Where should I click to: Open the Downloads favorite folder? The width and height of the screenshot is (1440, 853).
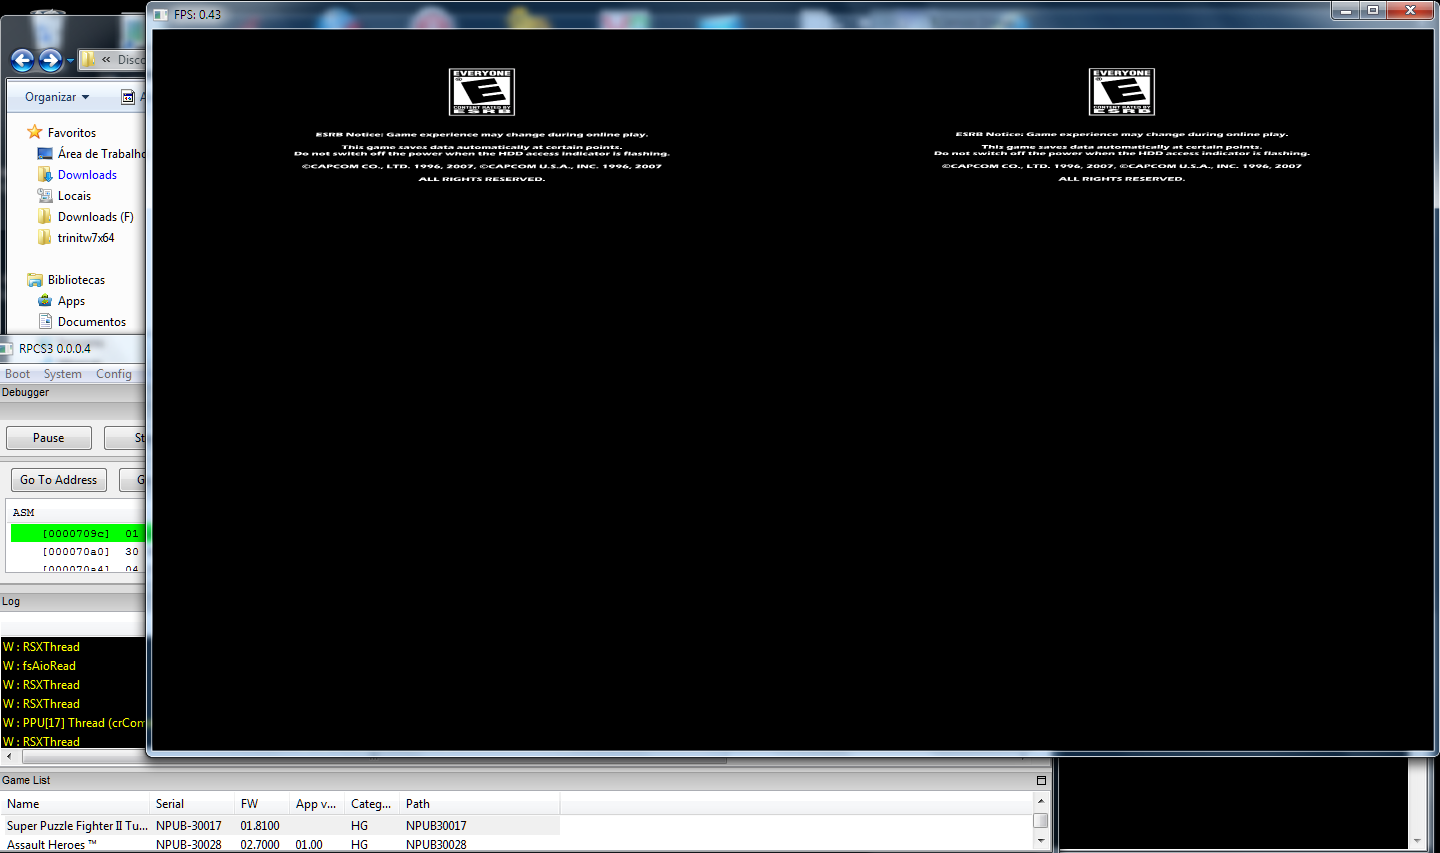click(x=87, y=175)
